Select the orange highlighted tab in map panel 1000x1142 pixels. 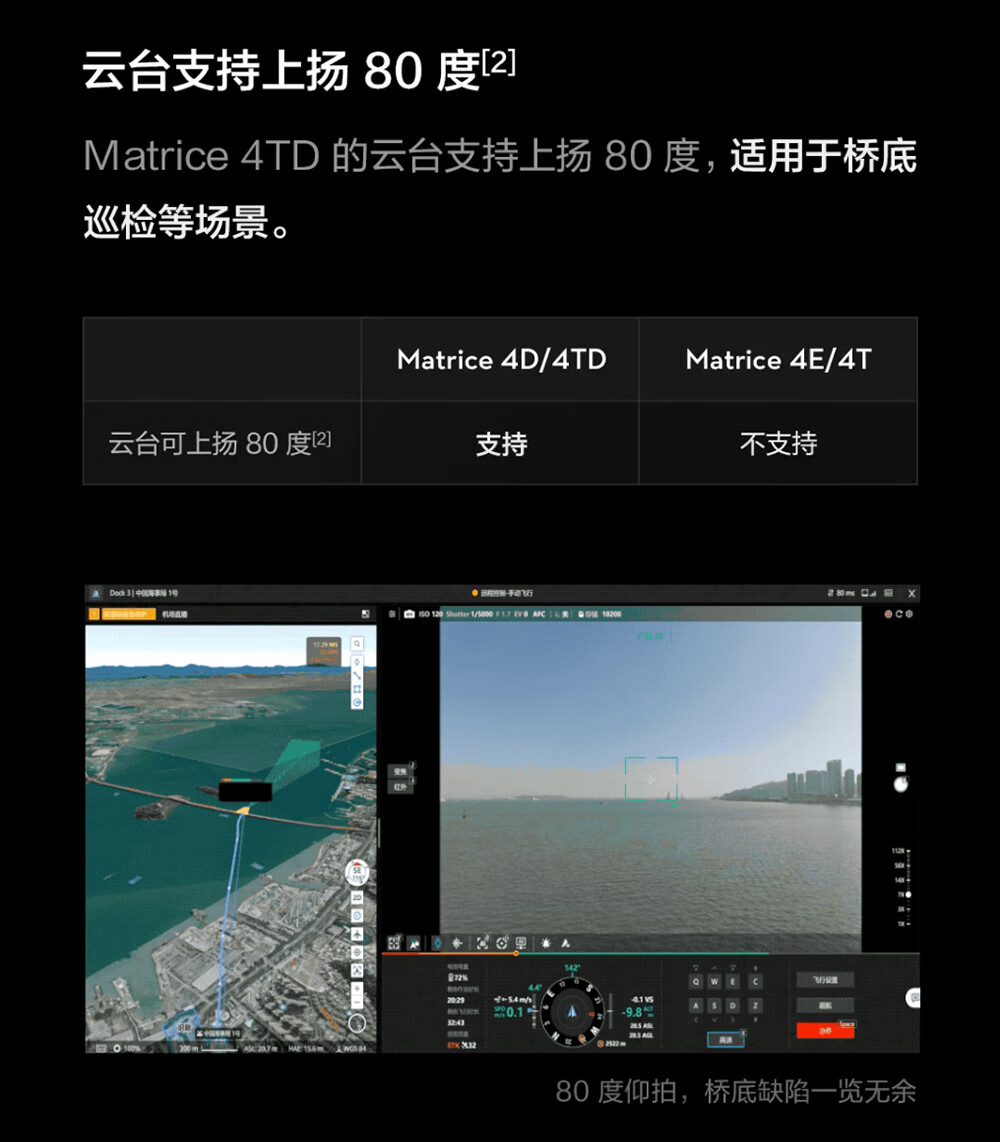[x=129, y=614]
